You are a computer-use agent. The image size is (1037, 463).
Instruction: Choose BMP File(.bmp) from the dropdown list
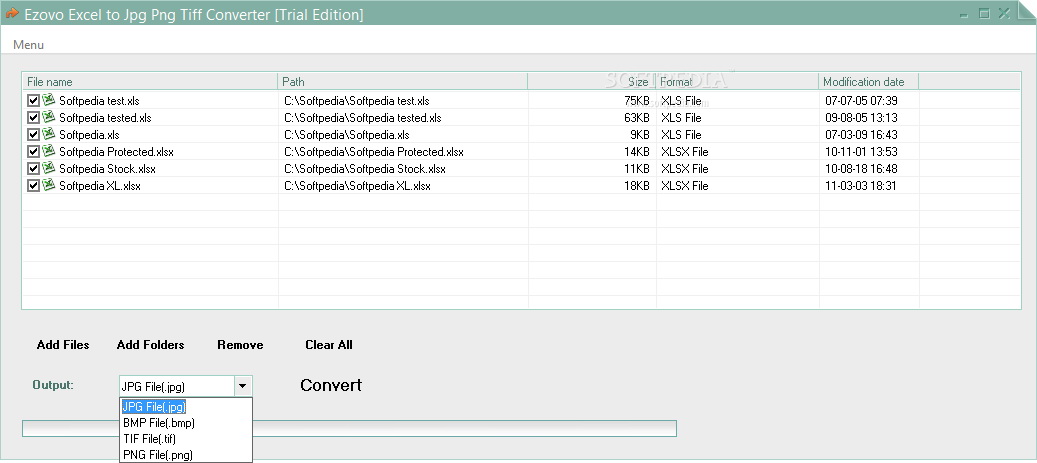tap(186, 423)
